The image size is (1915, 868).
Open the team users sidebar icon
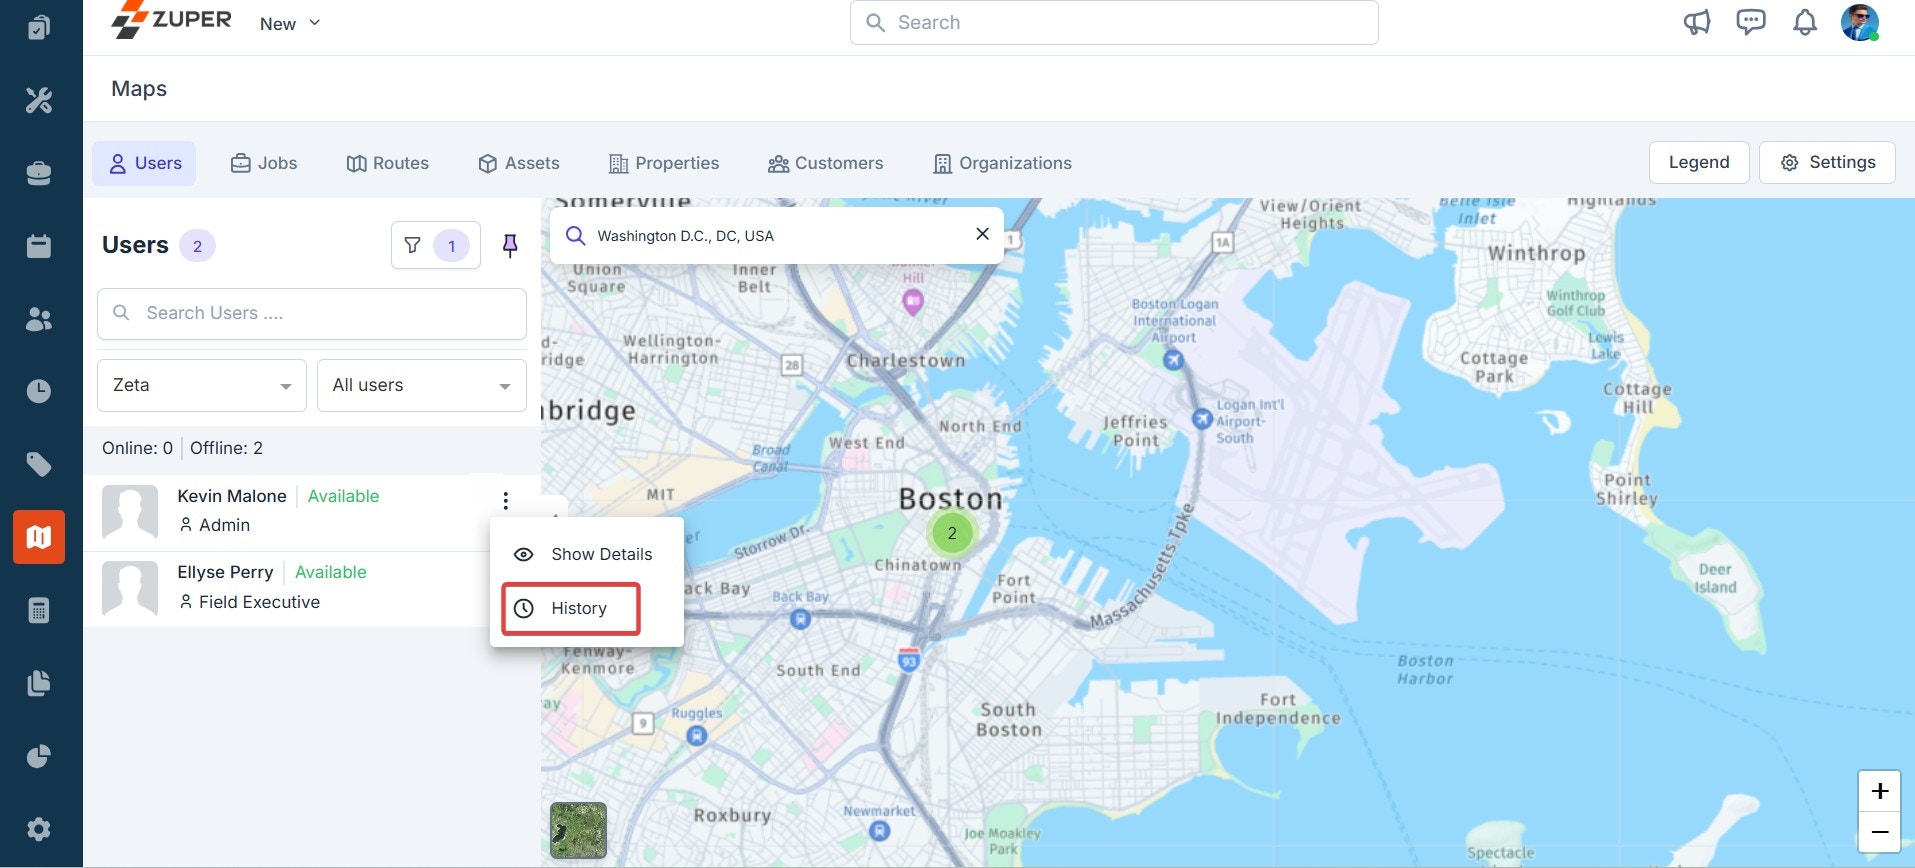(x=39, y=319)
